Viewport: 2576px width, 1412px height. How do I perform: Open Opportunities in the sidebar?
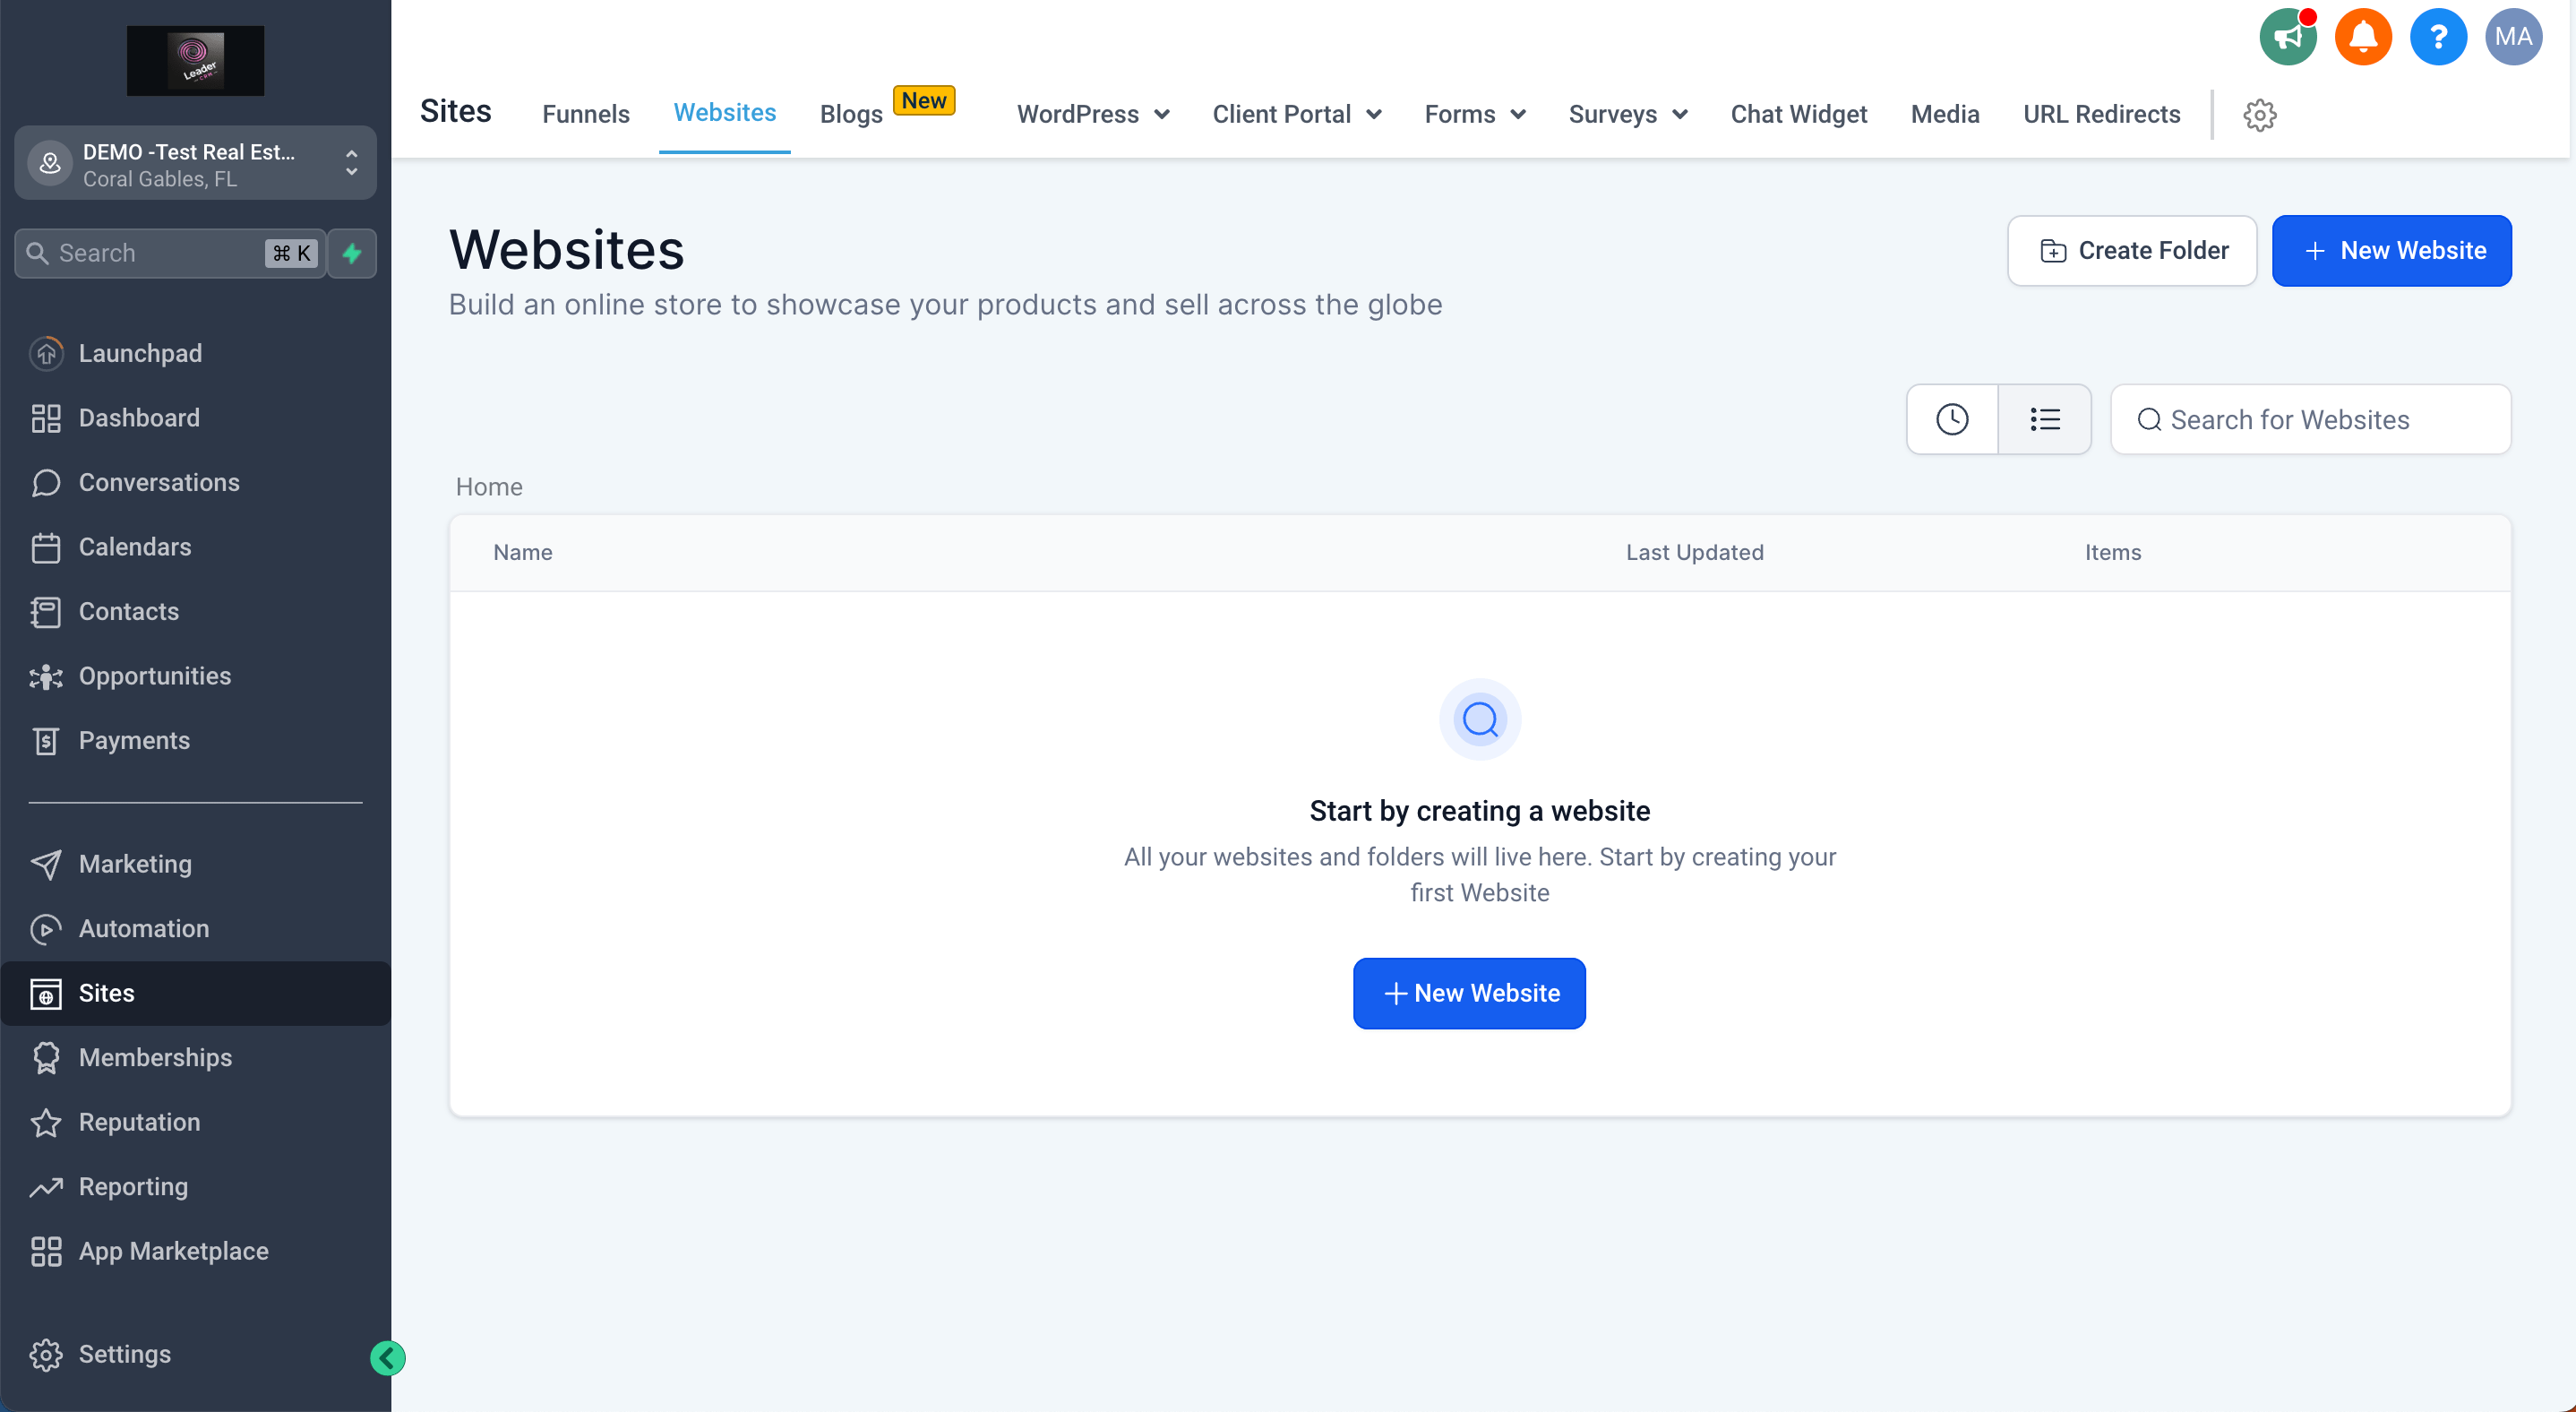click(154, 676)
